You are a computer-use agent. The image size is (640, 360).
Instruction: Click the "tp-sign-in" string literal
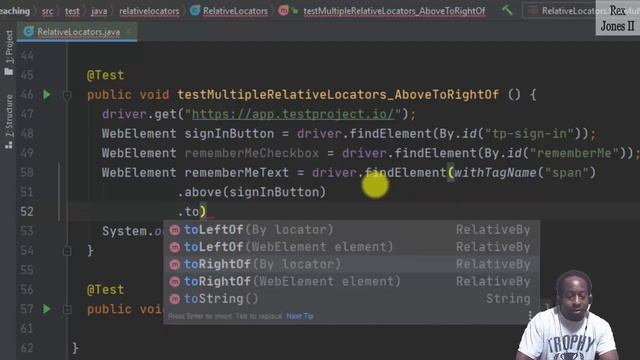click(x=529, y=134)
